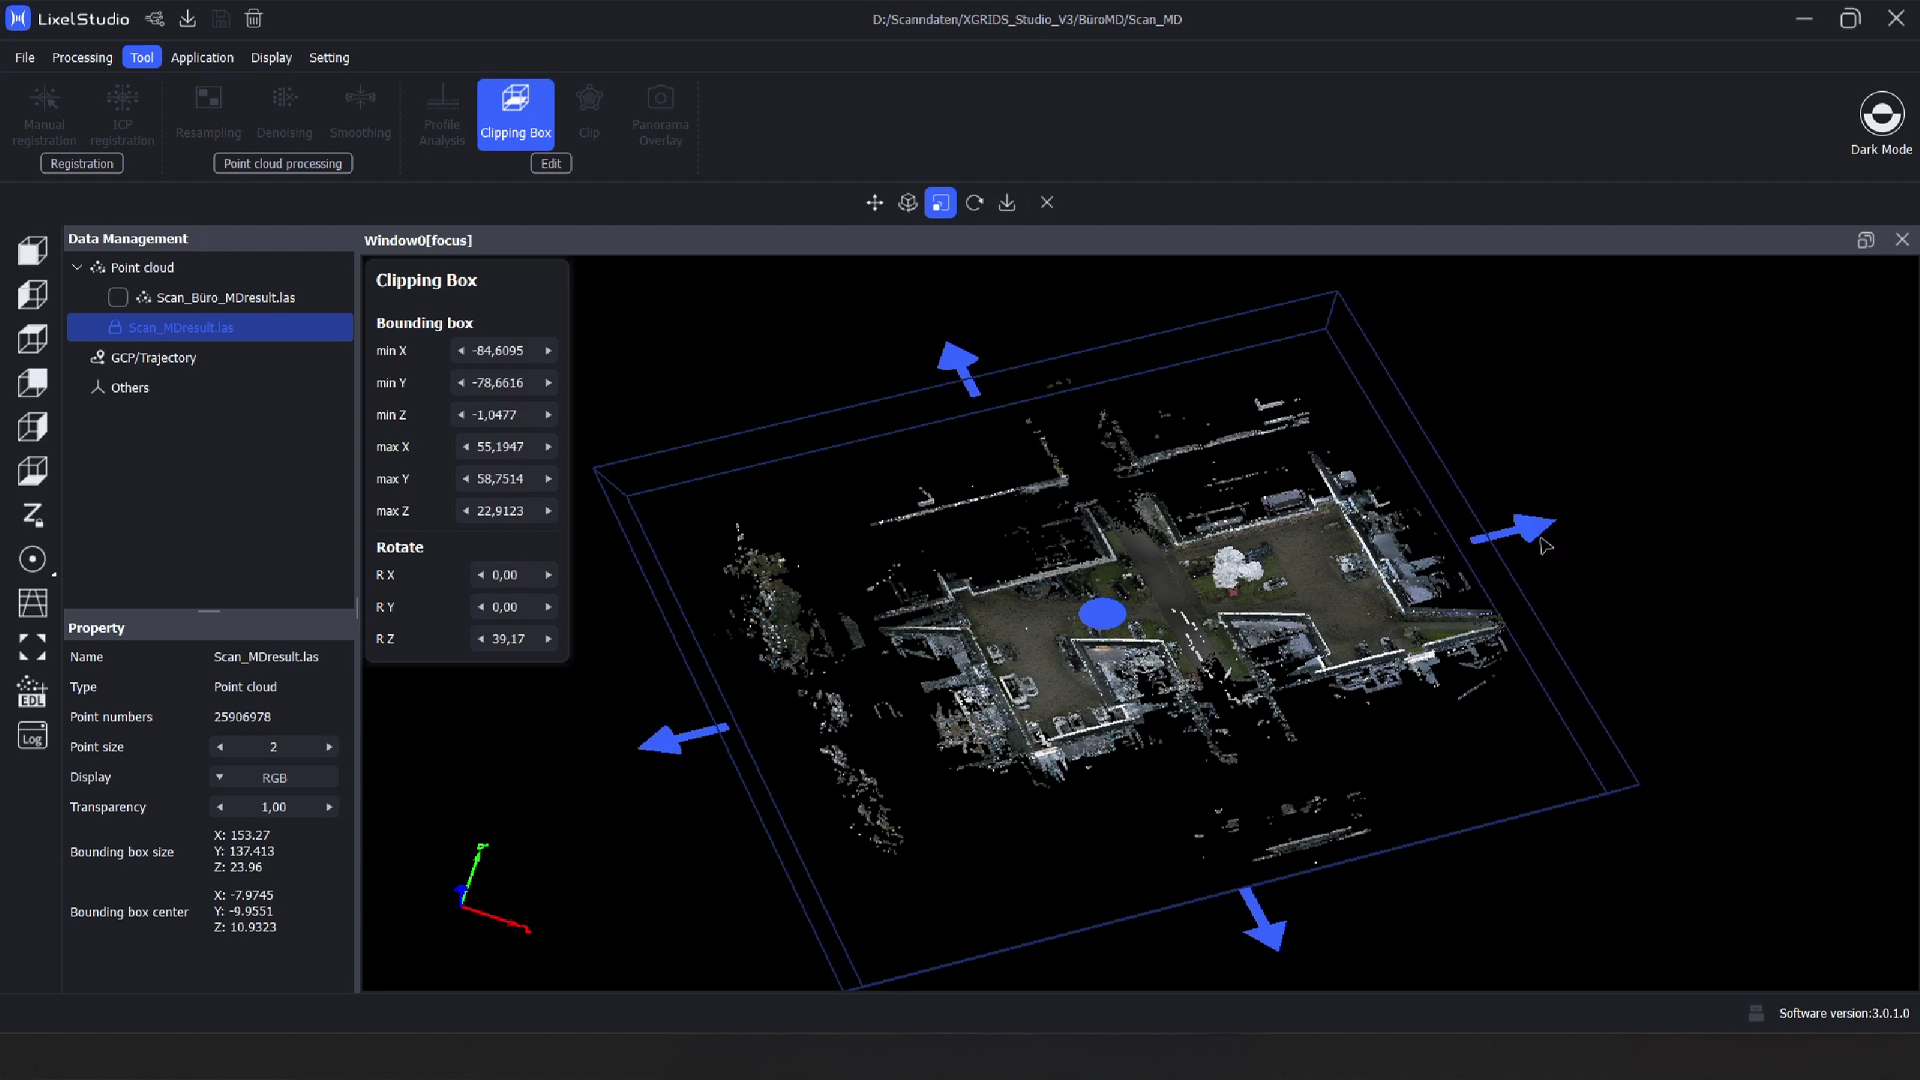The height and width of the screenshot is (1080, 1920).
Task: Click the download icon in title bar
Action: pos(187,19)
